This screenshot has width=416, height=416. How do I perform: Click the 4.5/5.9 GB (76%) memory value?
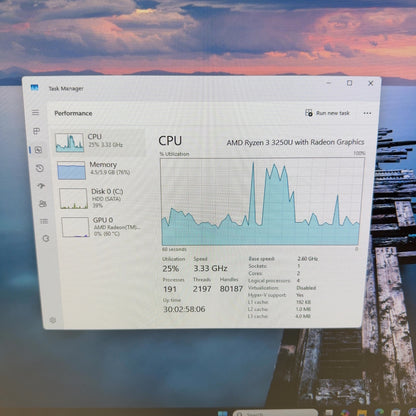(110, 172)
